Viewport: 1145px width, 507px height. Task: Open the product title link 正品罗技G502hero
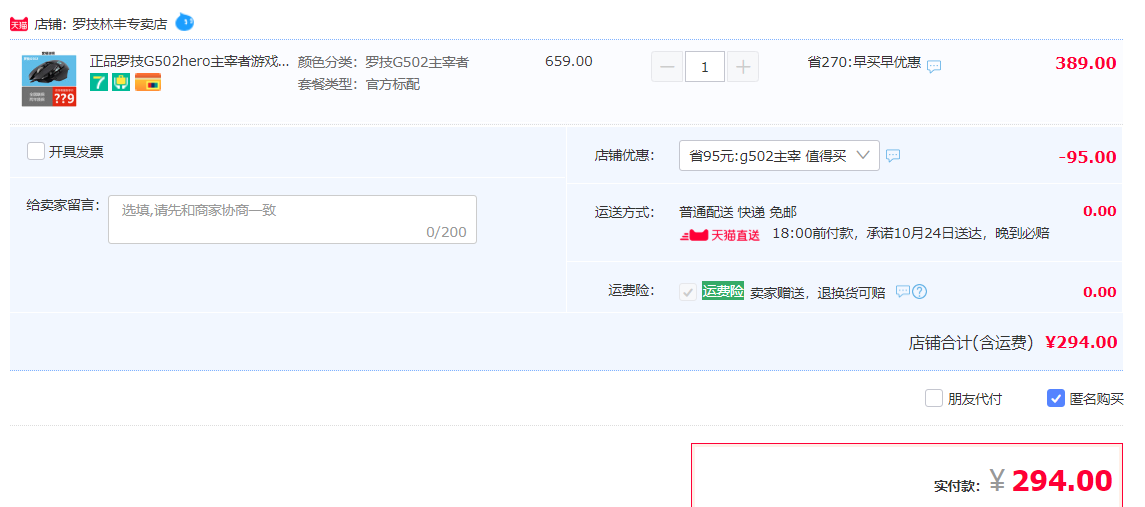189,61
